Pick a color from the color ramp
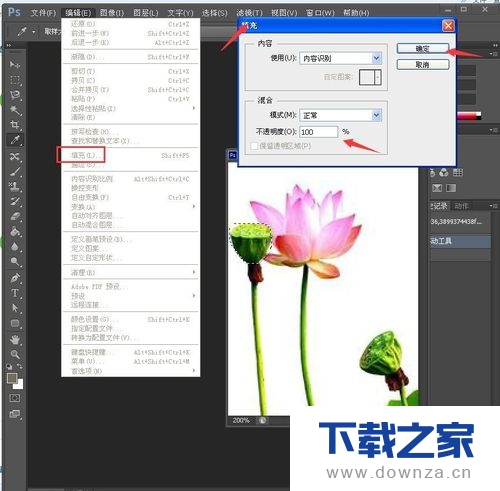500x491 pixels. [469, 116]
